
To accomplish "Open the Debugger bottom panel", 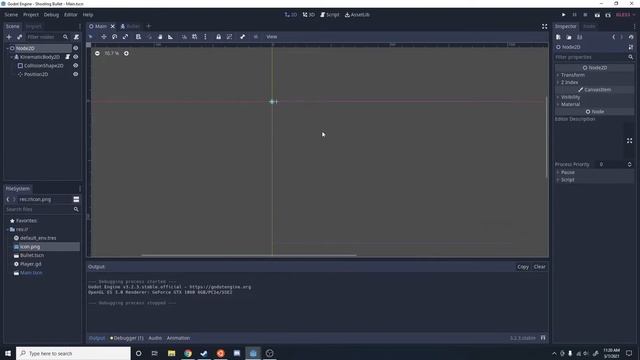I will [127, 338].
